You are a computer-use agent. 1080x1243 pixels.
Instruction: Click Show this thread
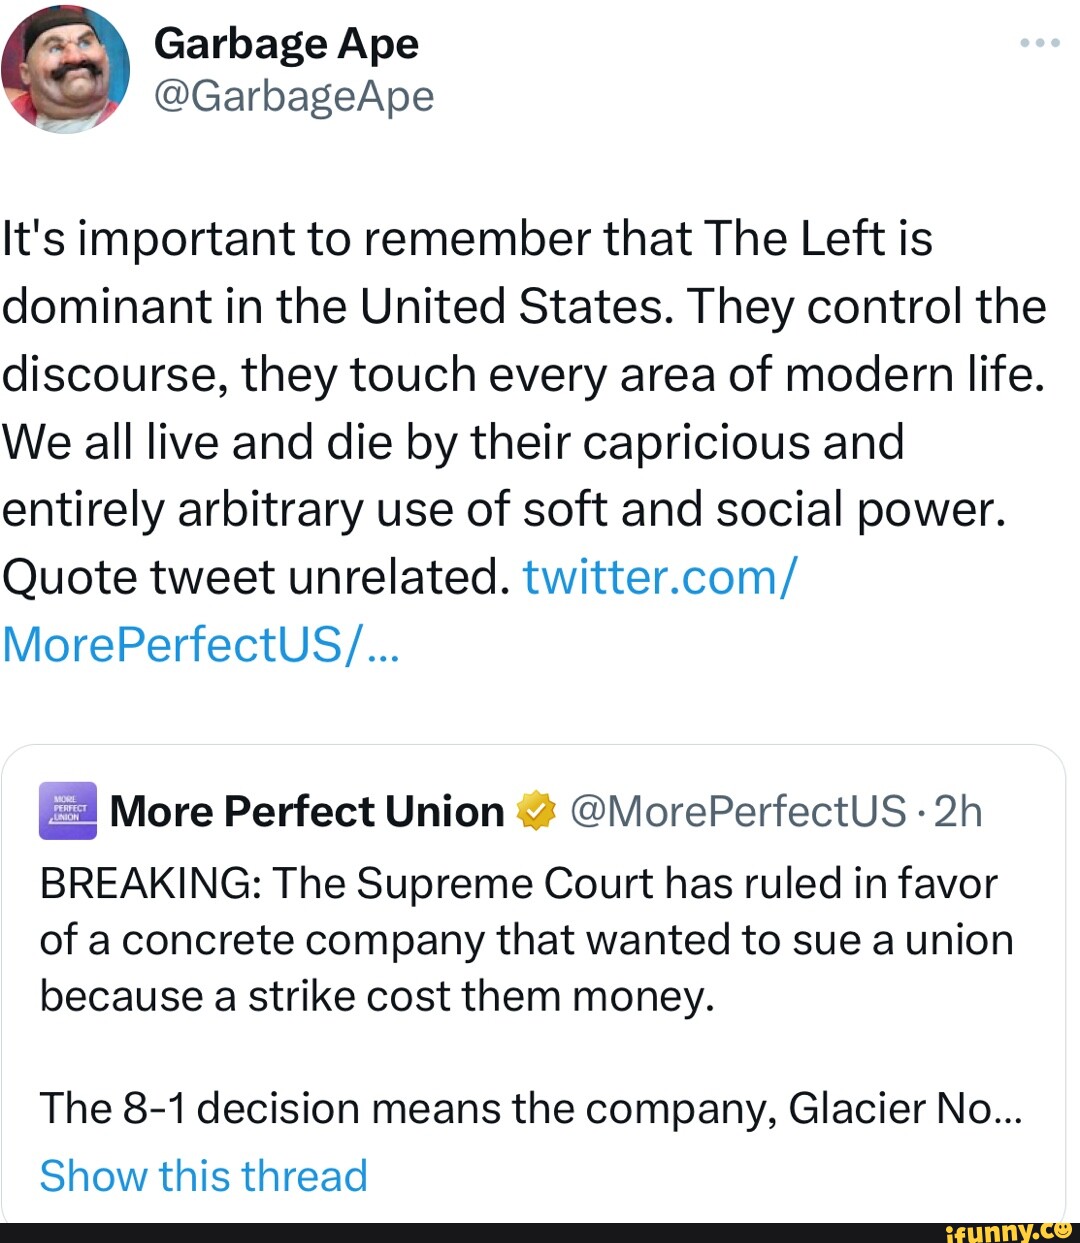click(x=203, y=1176)
